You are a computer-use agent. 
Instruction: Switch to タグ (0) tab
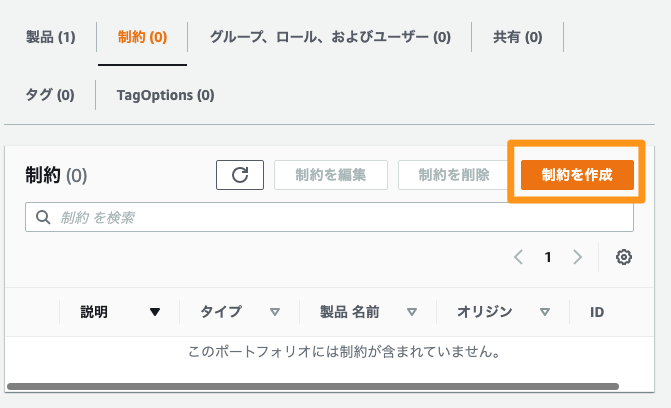tap(50, 95)
